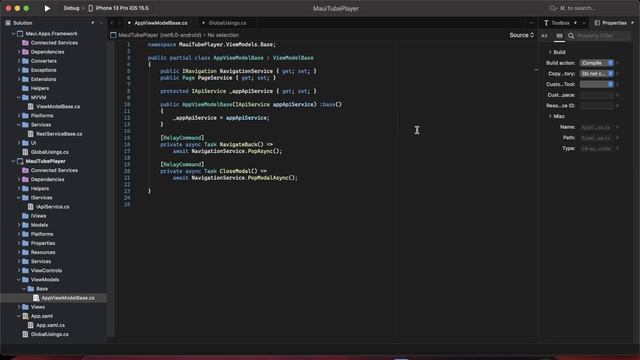
Task: Collapse the Services folder in Maui.Apps.Framework
Action: (19, 125)
